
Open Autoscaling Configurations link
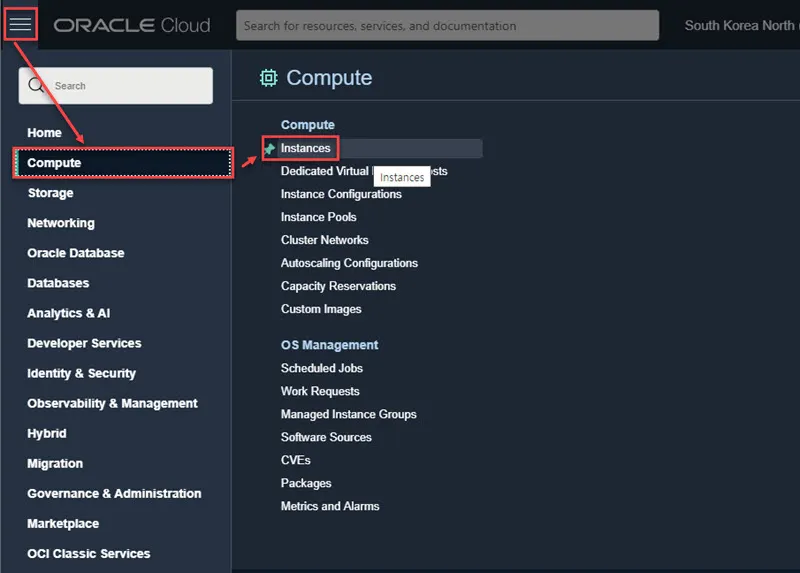pyautogui.click(x=349, y=263)
